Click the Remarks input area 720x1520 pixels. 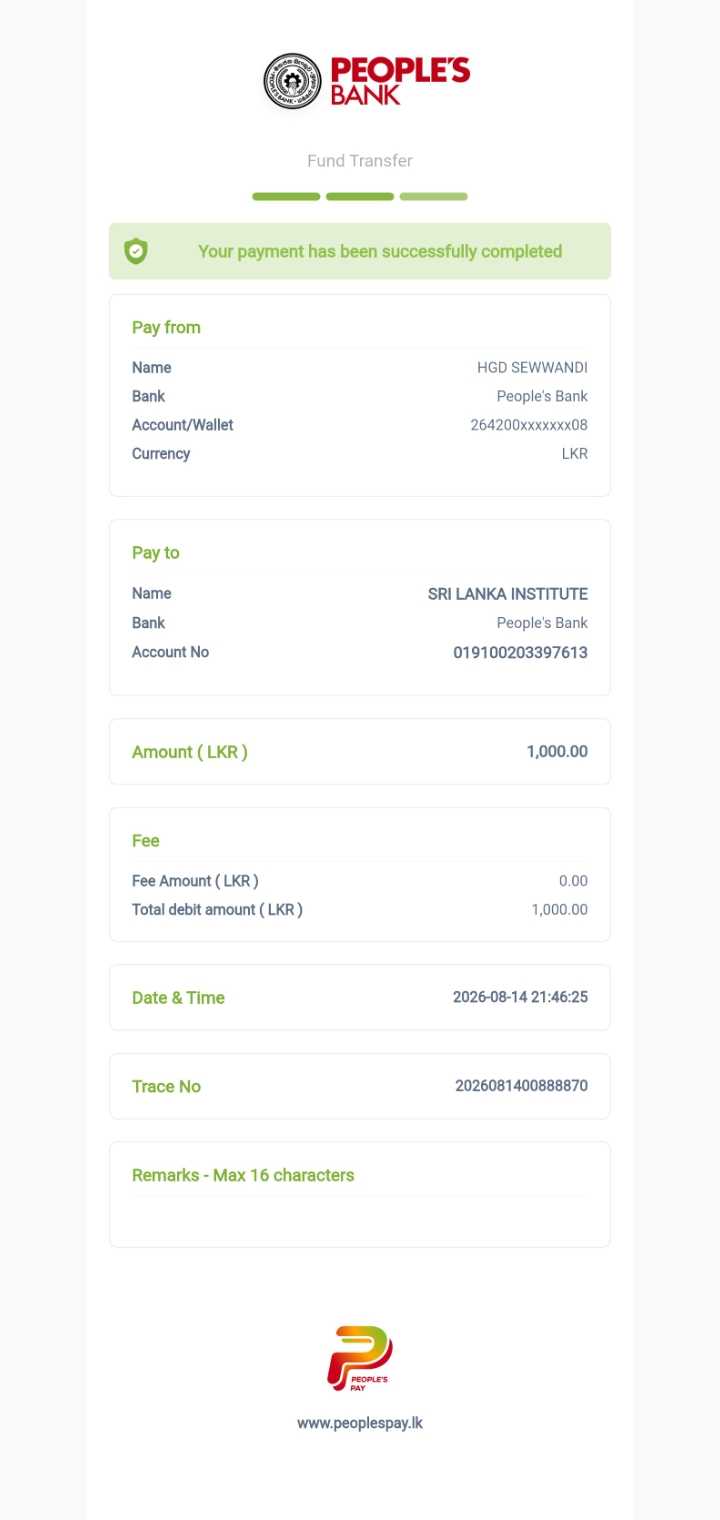point(360,1220)
